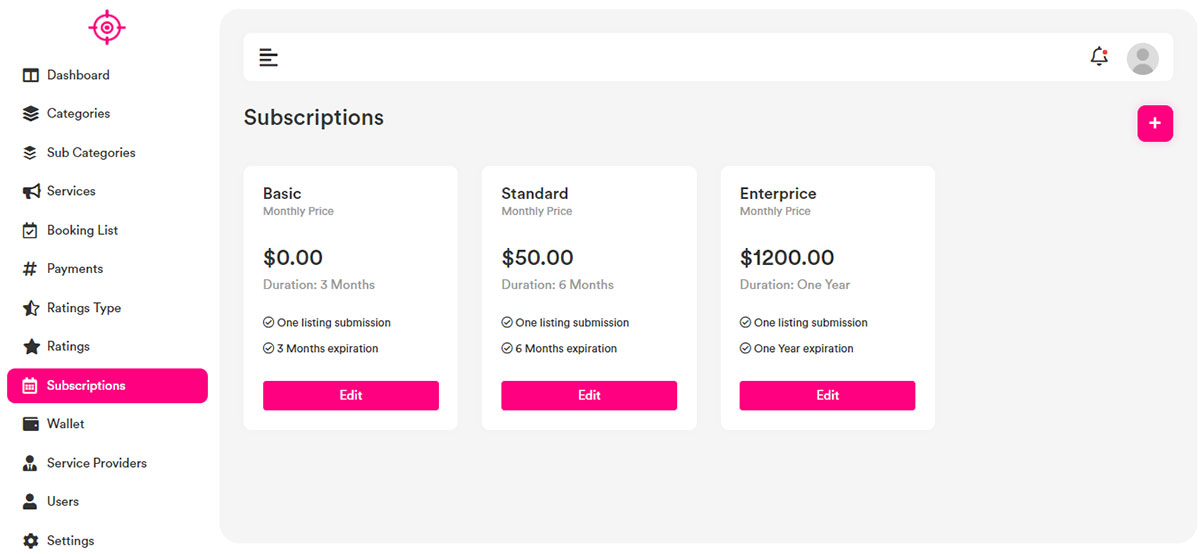The height and width of the screenshot is (554, 1200).
Task: Click the Categories layers icon
Action: pyautogui.click(x=30, y=114)
